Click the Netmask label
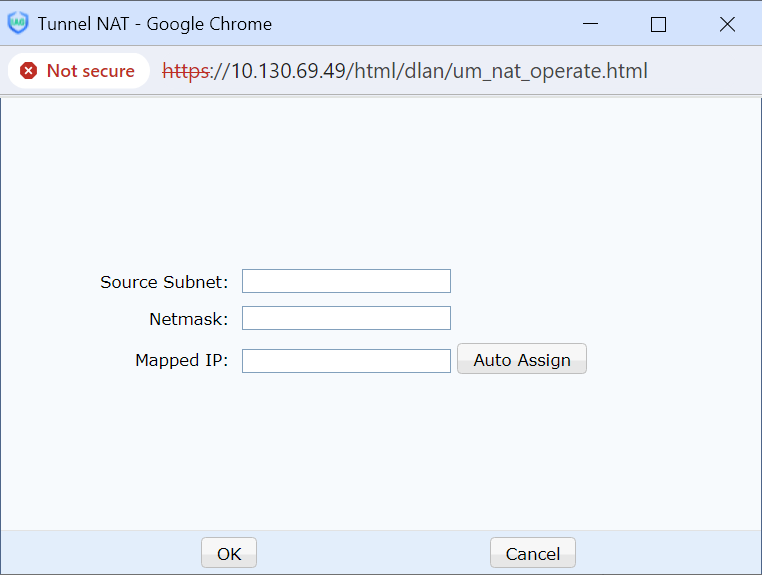 (x=188, y=319)
